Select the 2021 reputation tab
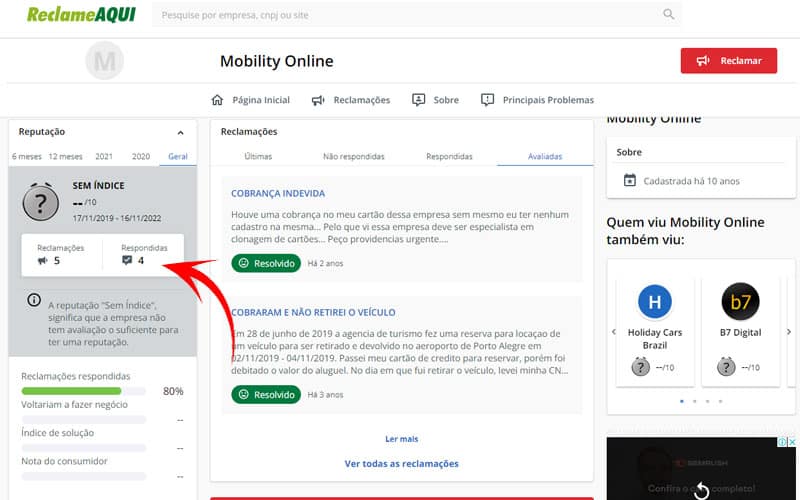Viewport: 800px width, 500px height. coord(104,157)
